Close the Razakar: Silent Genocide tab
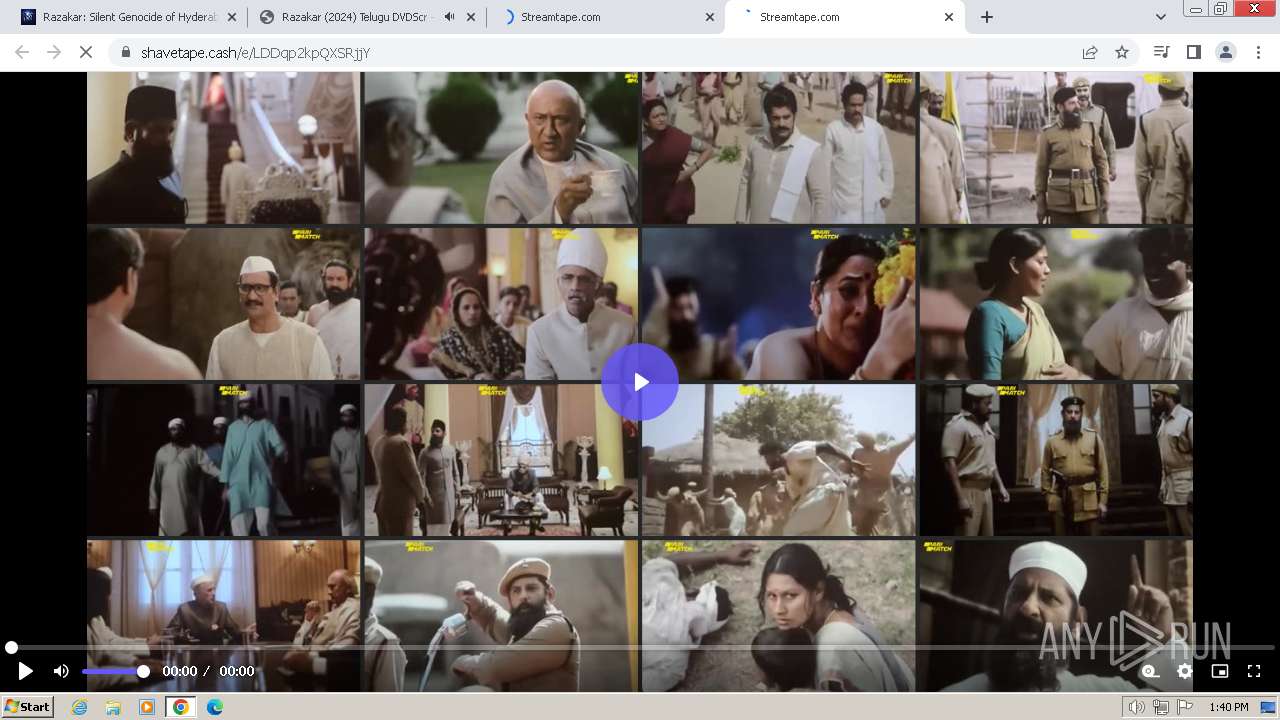This screenshot has height=720, width=1280. [232, 17]
